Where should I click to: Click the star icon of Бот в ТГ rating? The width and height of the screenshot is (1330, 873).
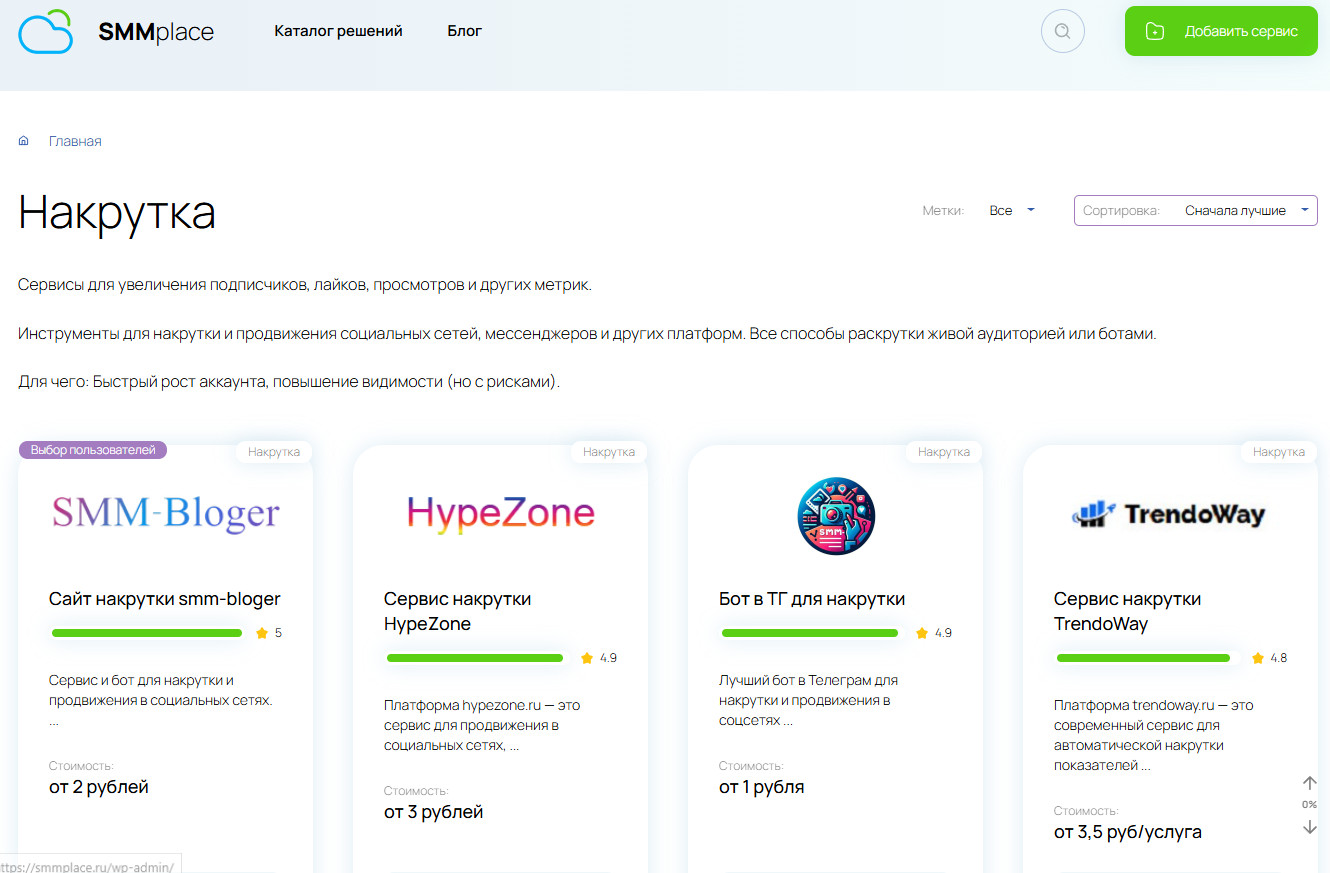coord(922,633)
